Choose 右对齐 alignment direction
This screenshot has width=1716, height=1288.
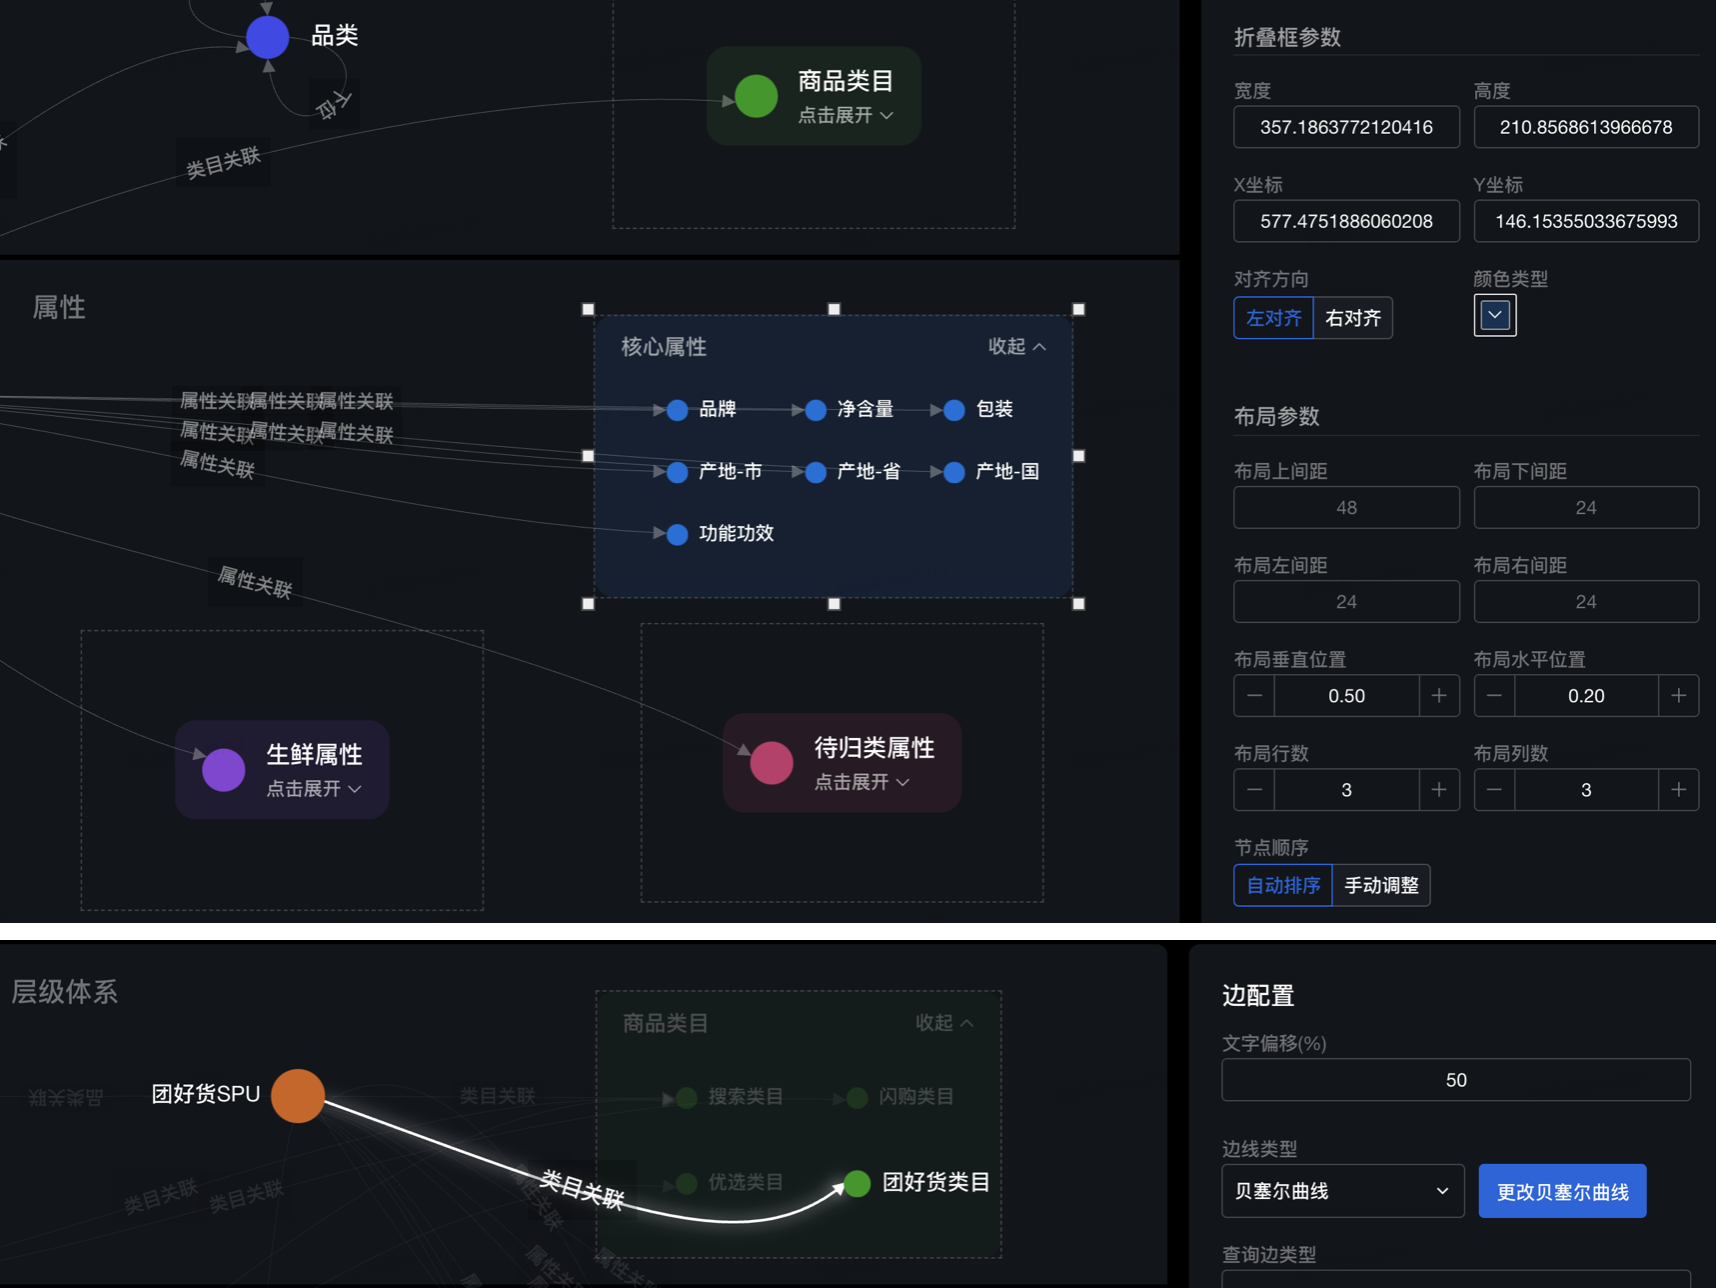click(1353, 318)
